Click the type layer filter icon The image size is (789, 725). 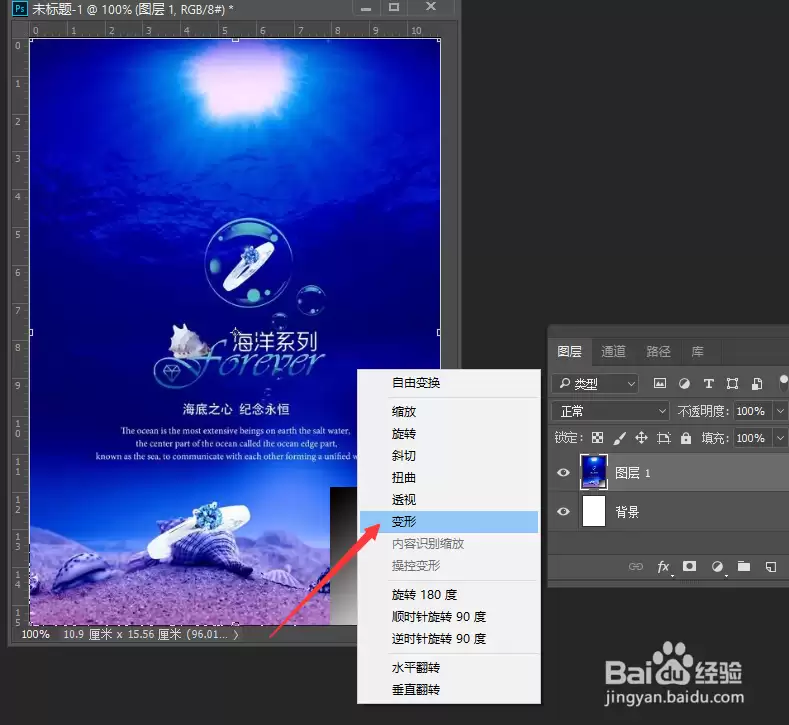coord(708,383)
